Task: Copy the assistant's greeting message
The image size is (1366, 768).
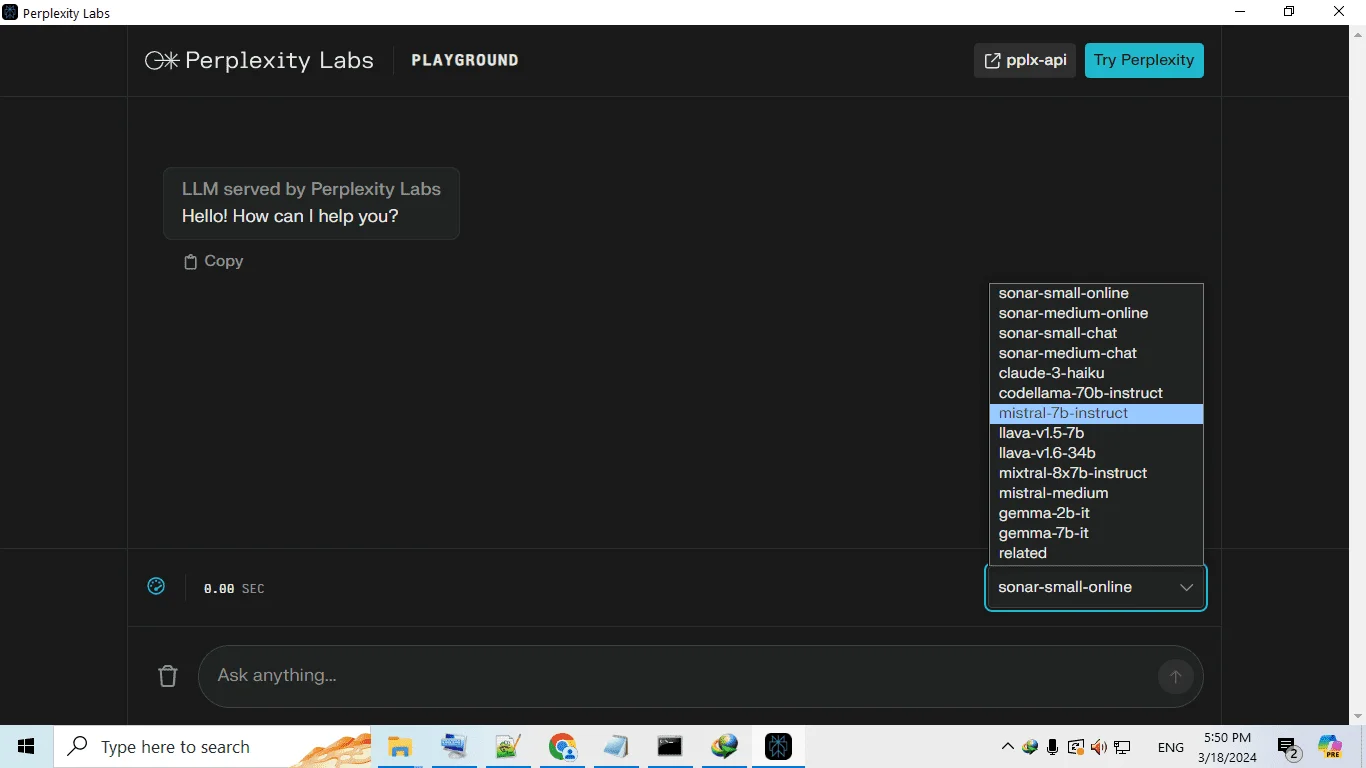Action: [213, 261]
